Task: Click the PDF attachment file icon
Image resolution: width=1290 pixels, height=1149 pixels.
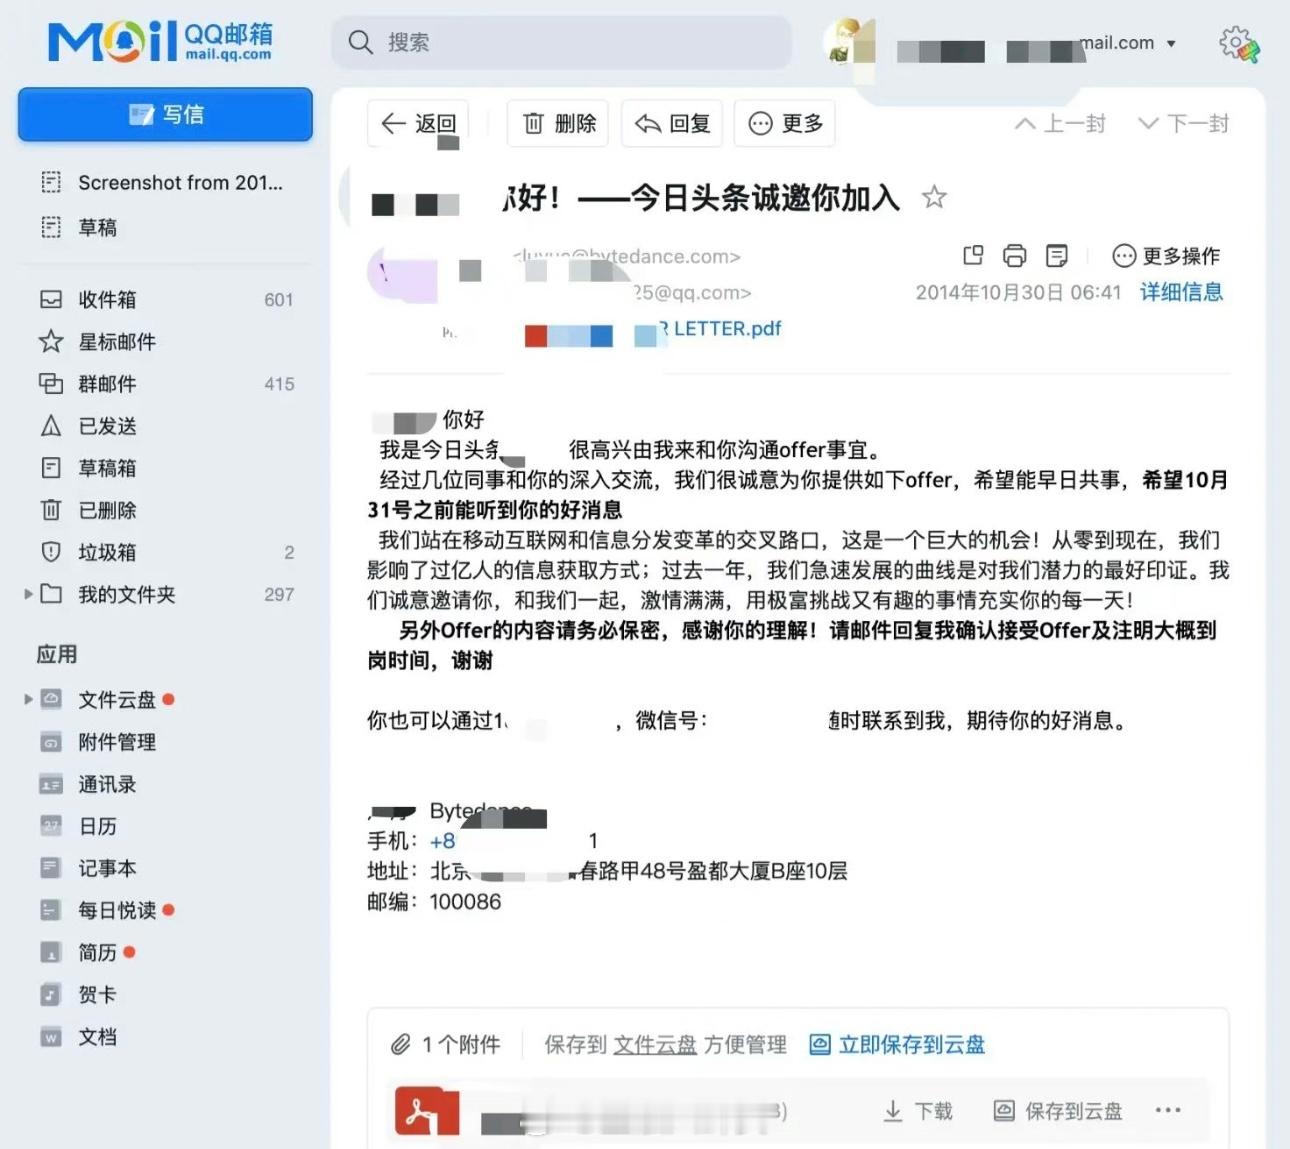Action: coord(427,1110)
